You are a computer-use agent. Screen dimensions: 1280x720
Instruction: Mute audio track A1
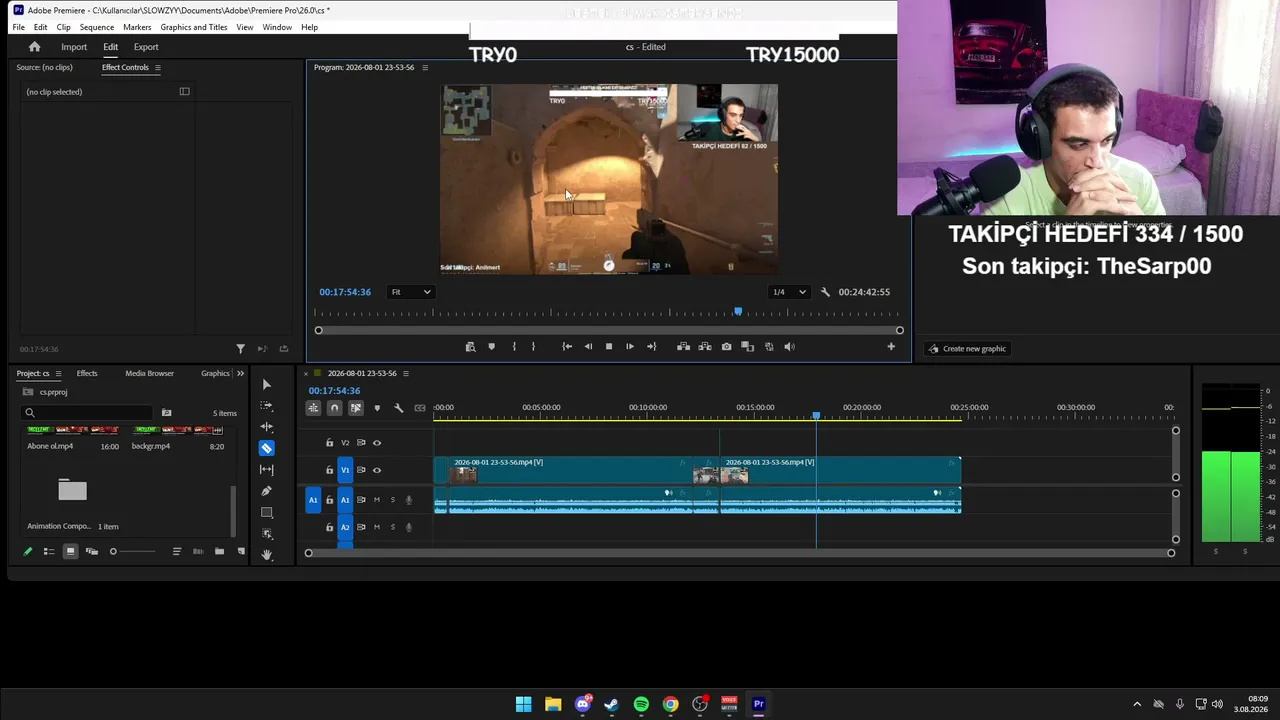377,500
